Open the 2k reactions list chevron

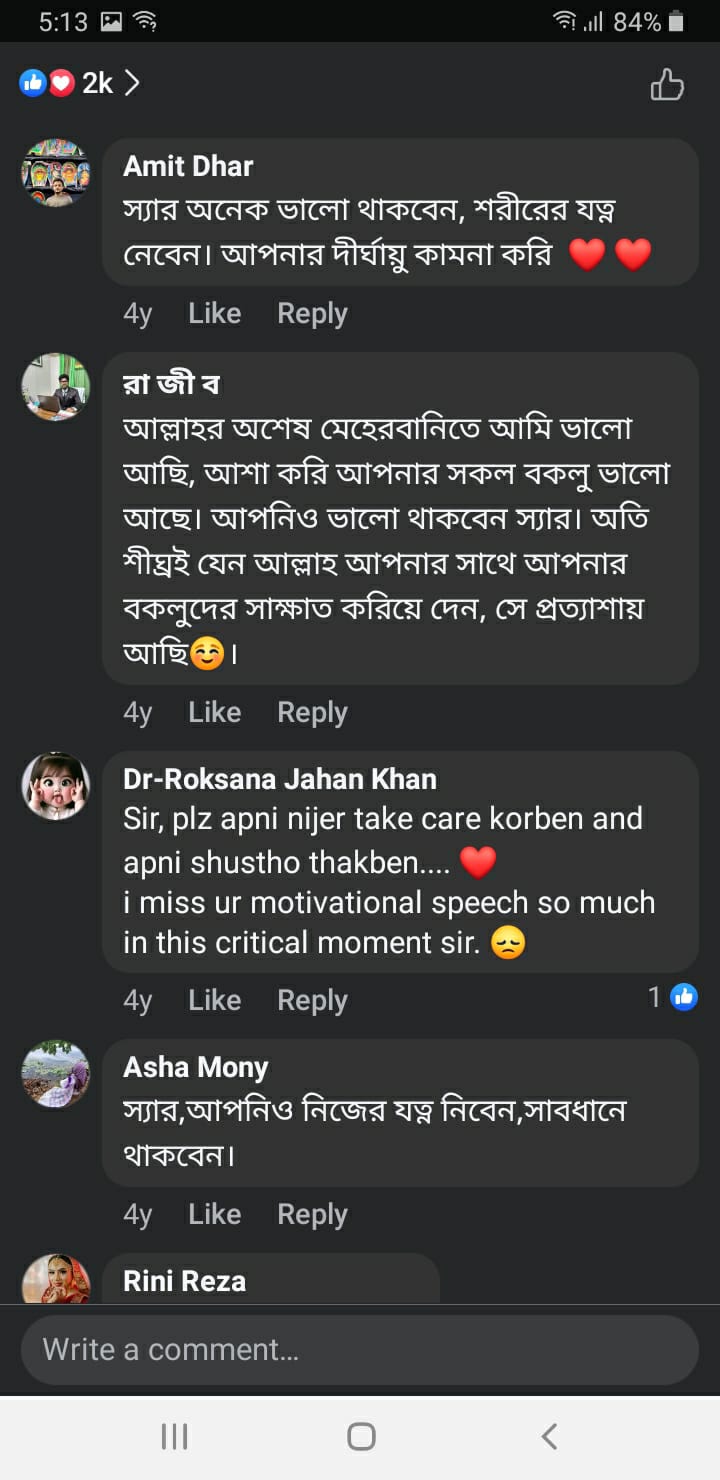[x=132, y=83]
